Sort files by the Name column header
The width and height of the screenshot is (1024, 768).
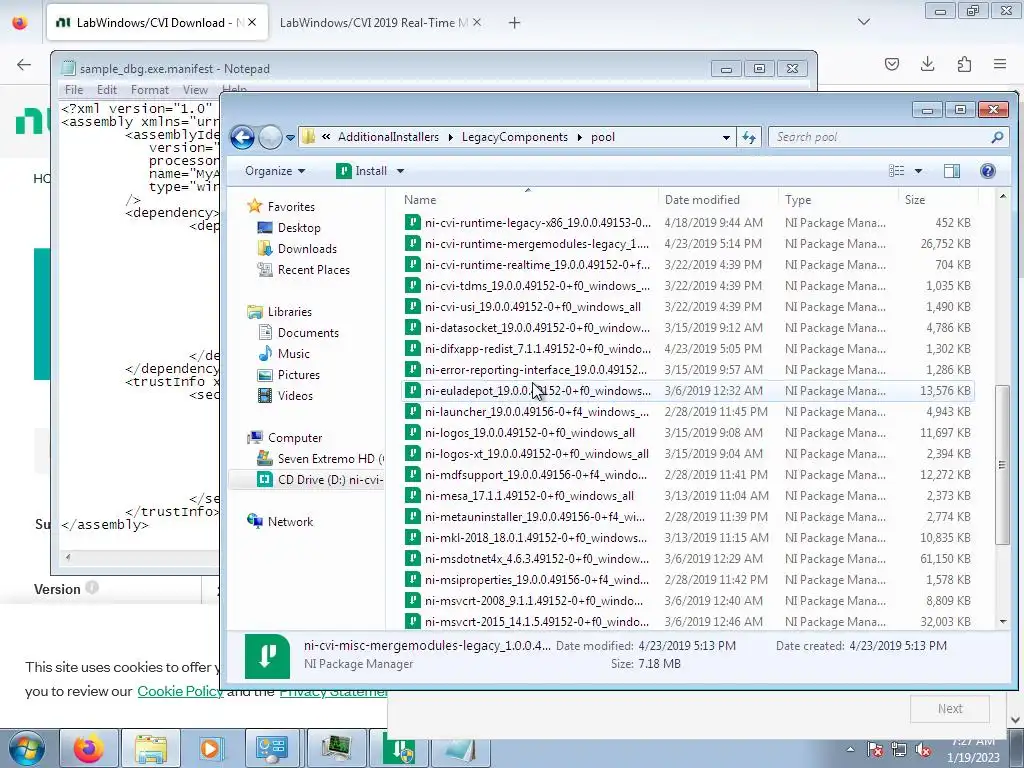tap(528, 200)
